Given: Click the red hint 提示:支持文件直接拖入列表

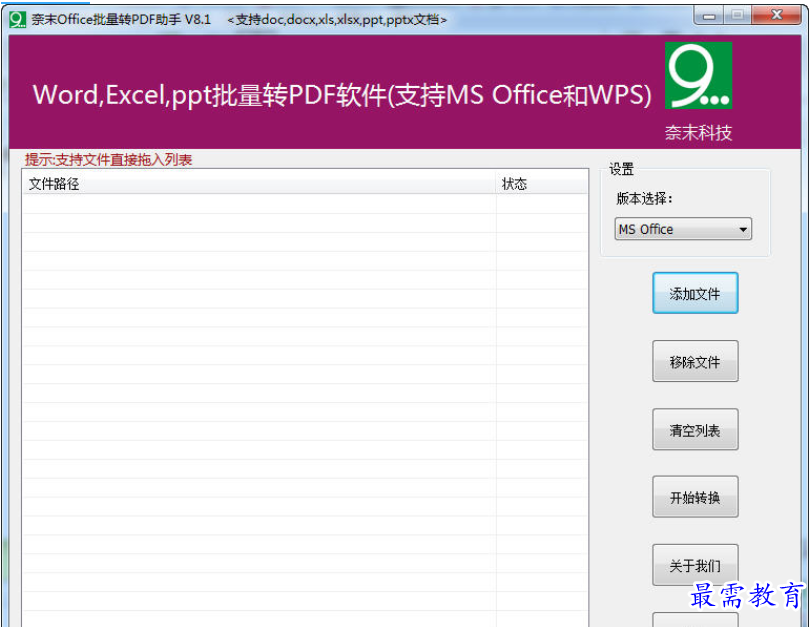Looking at the screenshot, I should click(x=109, y=159).
